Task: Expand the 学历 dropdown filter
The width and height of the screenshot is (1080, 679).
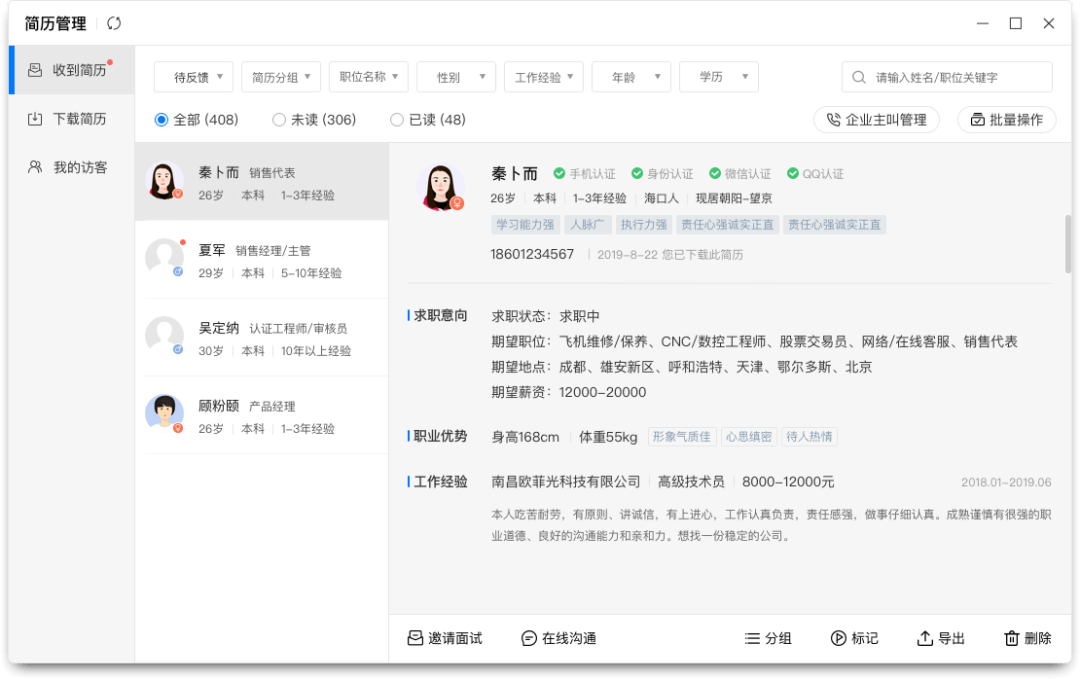Action: [x=718, y=77]
